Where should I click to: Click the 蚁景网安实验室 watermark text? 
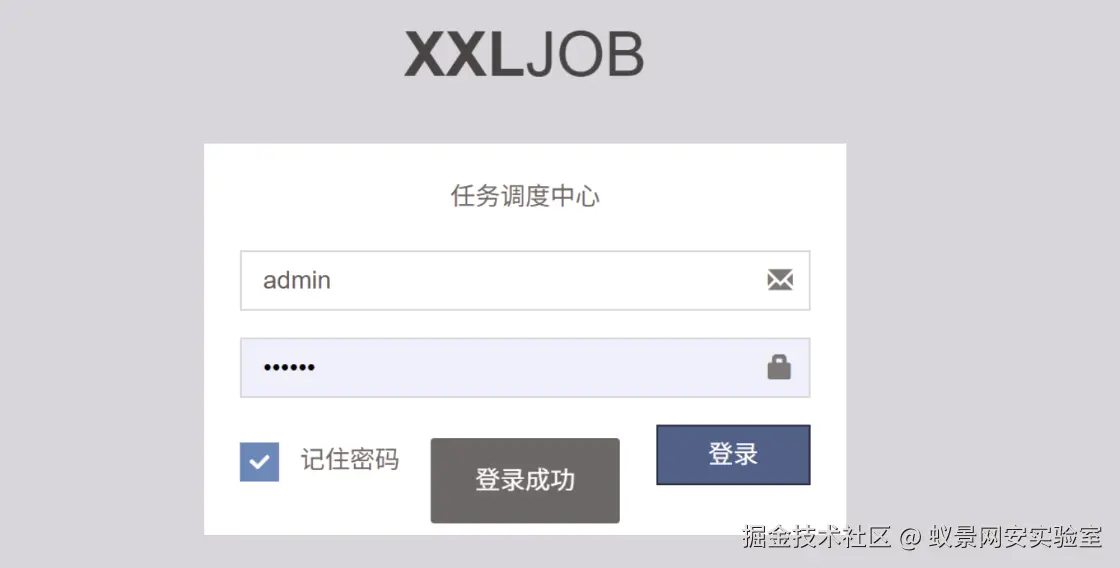point(1015,537)
